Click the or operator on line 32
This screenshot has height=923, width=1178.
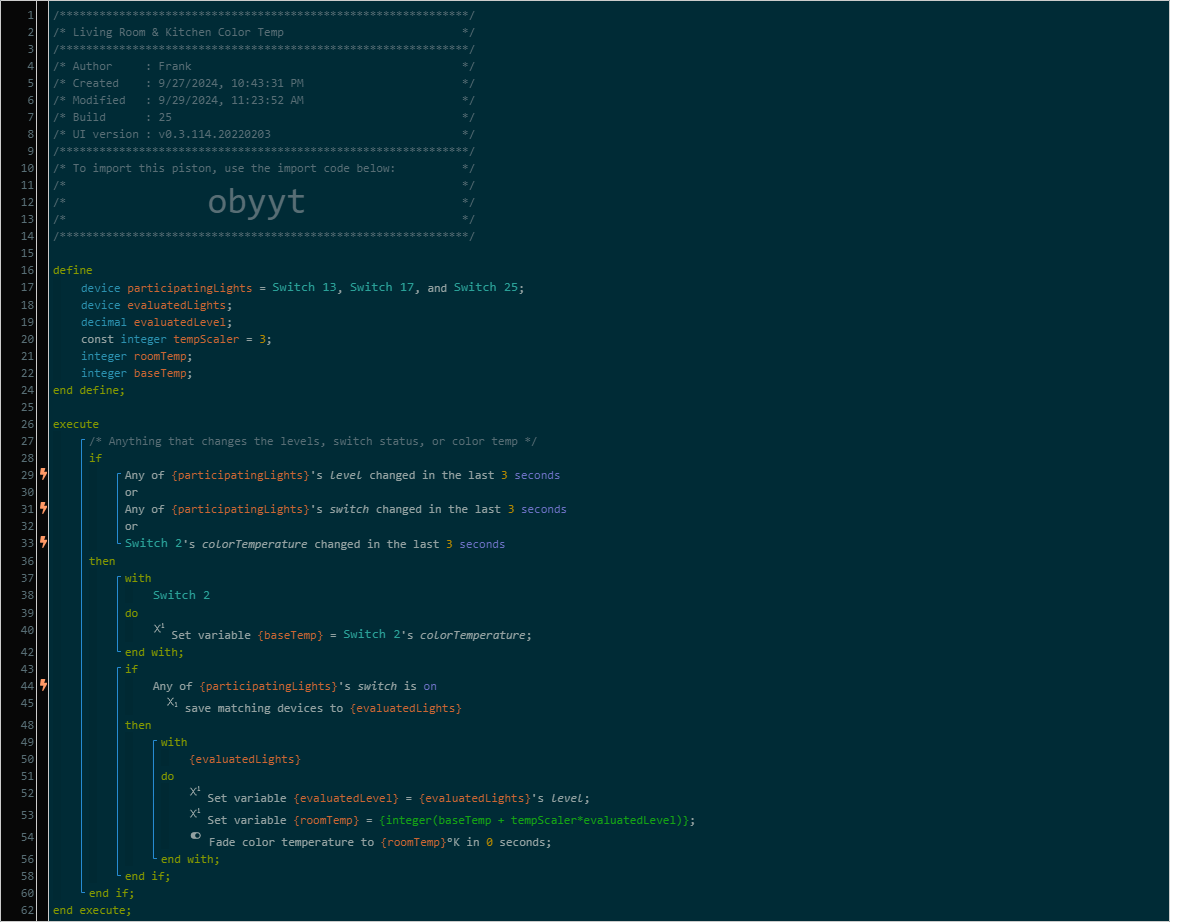click(x=131, y=527)
